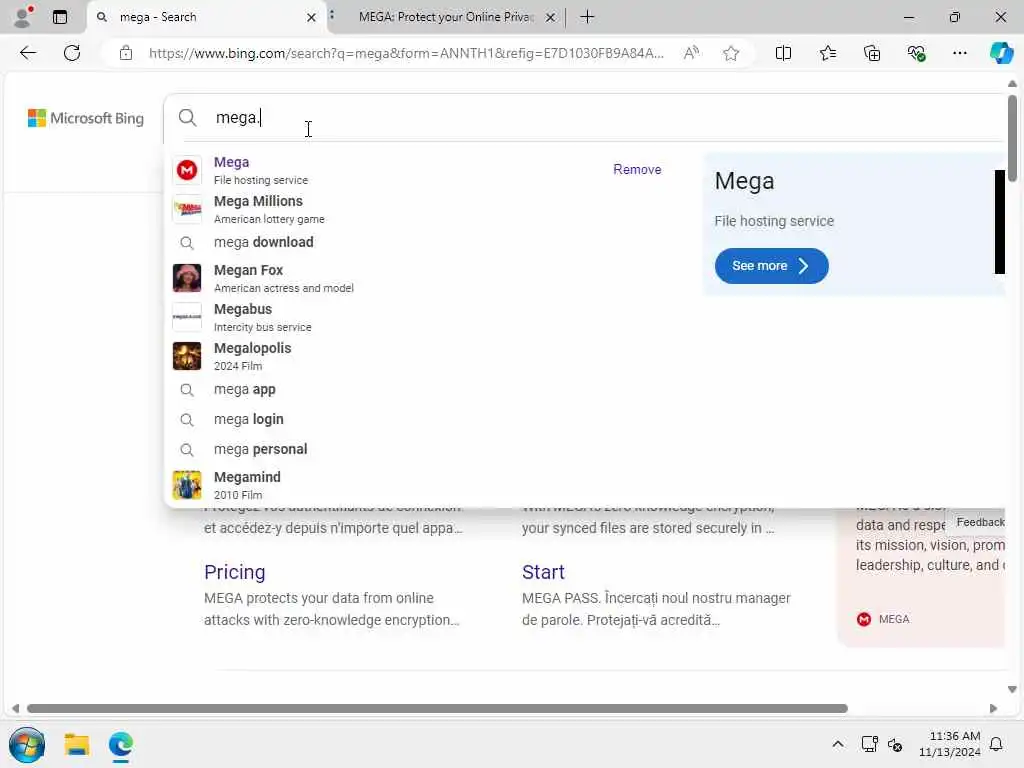Open Favorites list icon
The width and height of the screenshot is (1024, 768).
[x=827, y=53]
